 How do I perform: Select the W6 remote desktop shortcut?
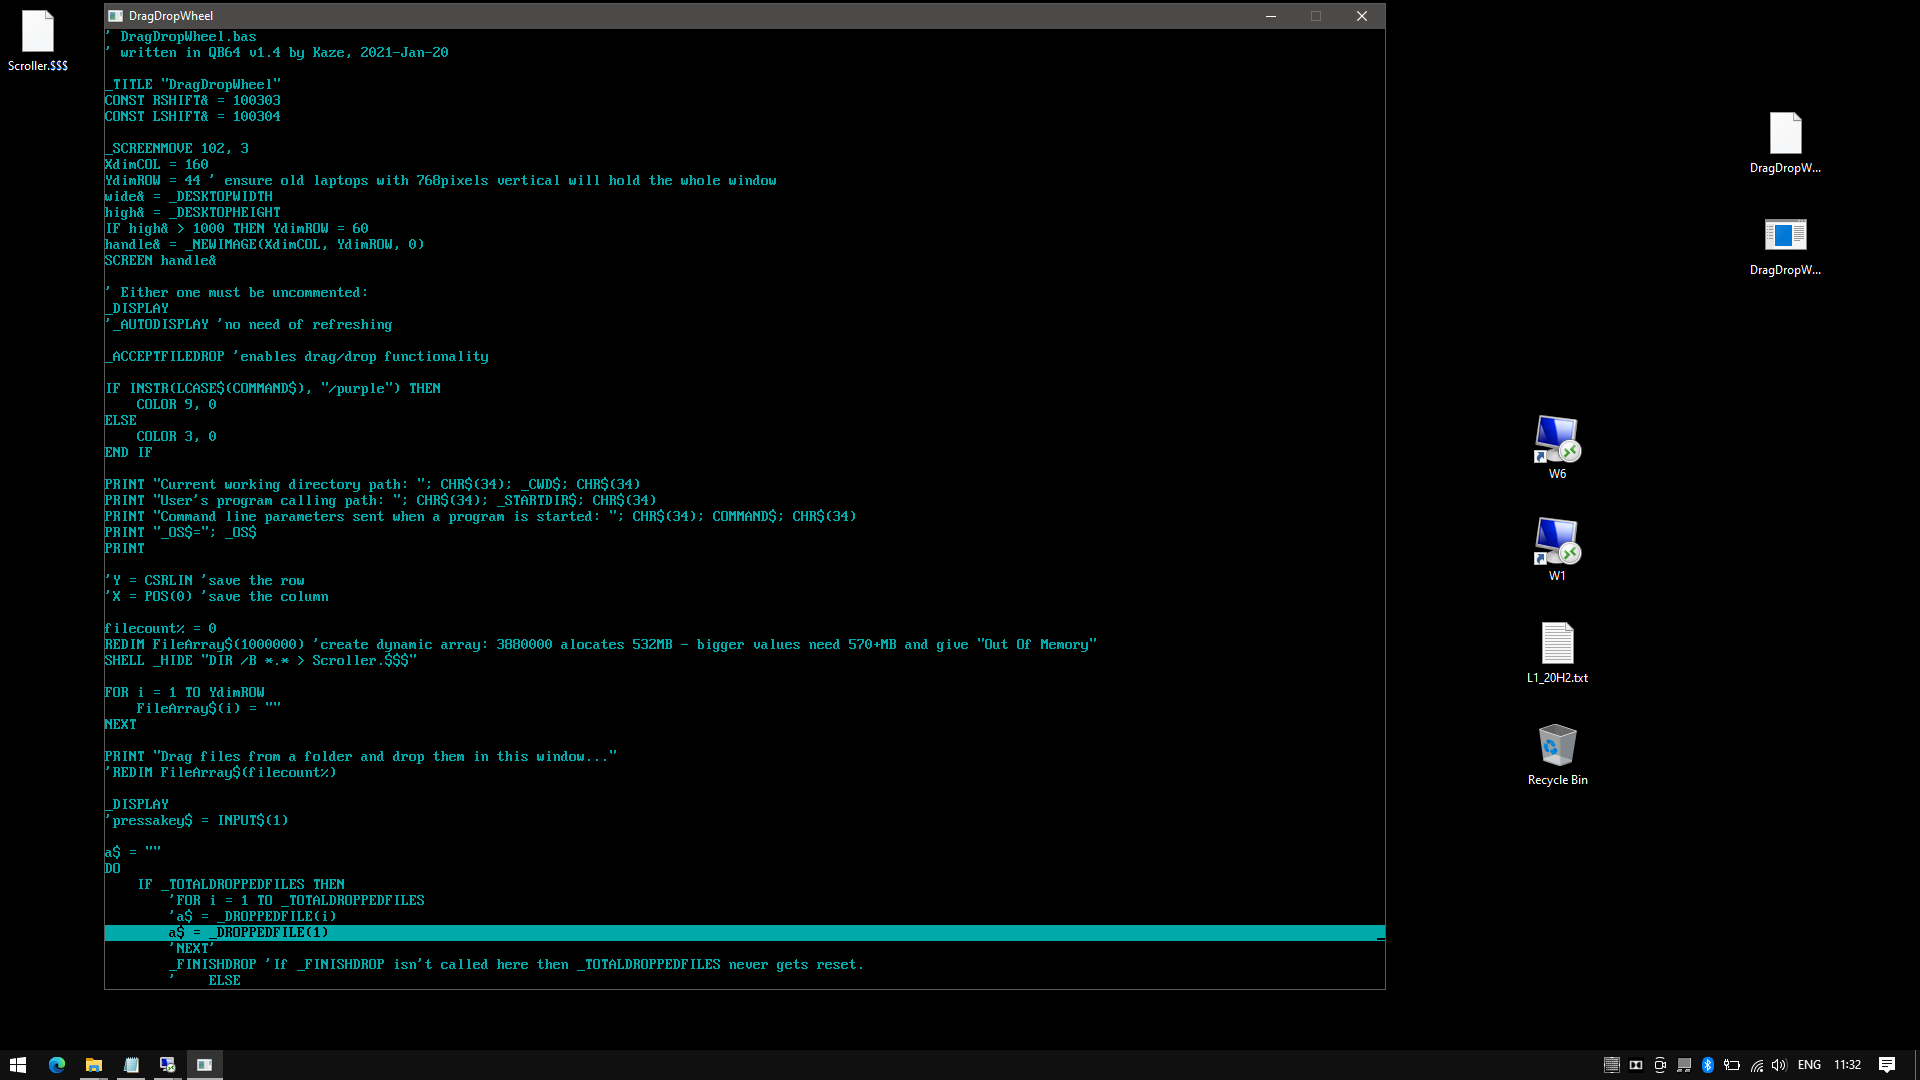[x=1557, y=447]
